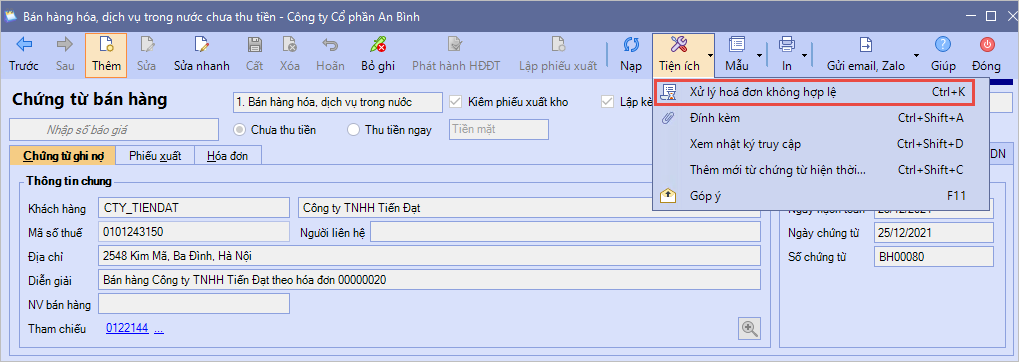Click the Diễn giải description field
Screen dimensions: 1019x362
click(429, 279)
